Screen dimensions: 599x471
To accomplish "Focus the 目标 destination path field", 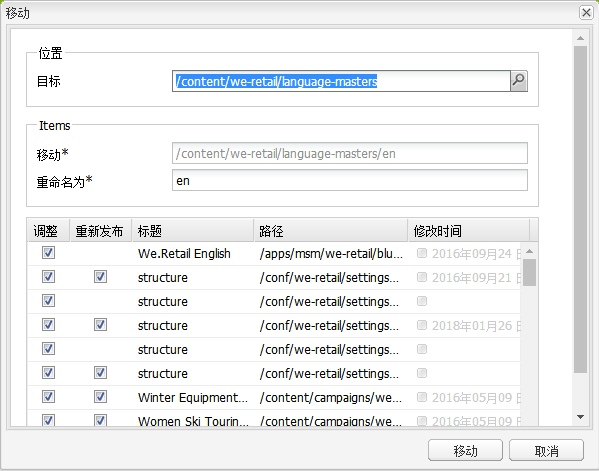I will [x=341, y=81].
